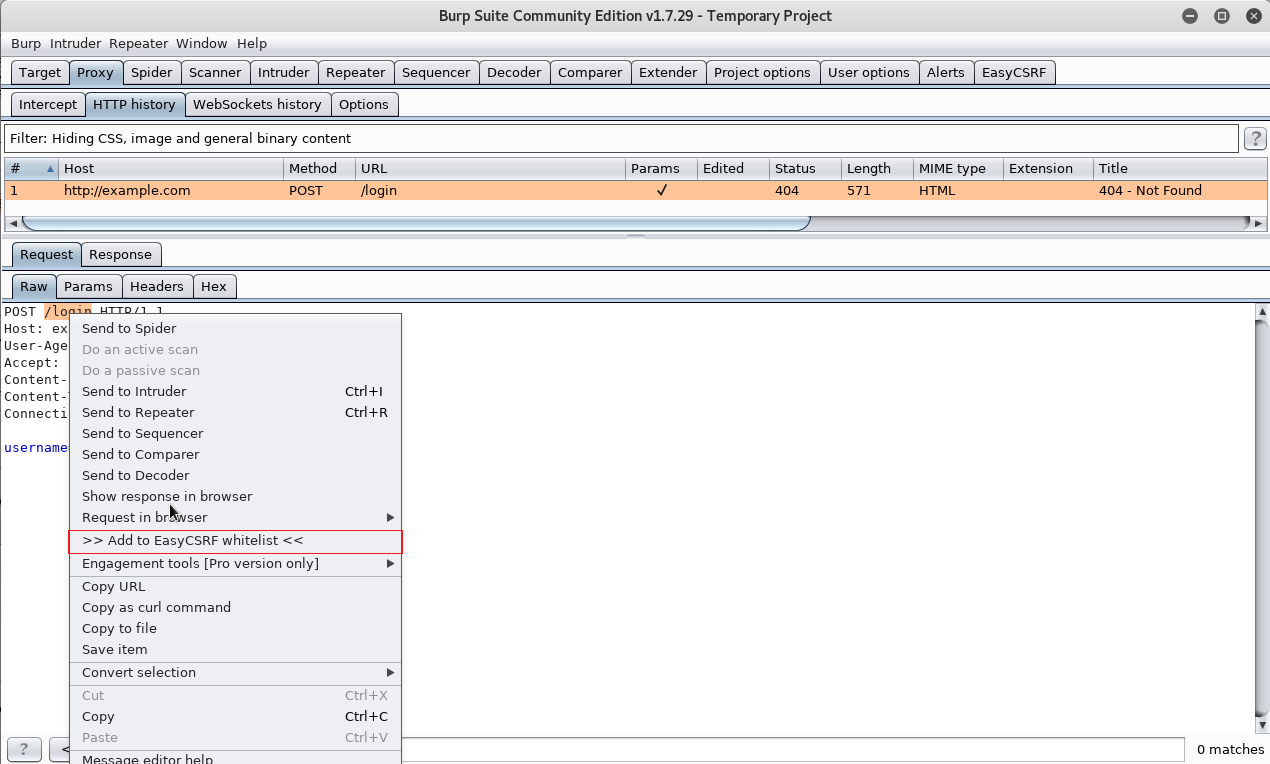The height and width of the screenshot is (764, 1270).
Task: Choose Send to Sequencer
Action: pyautogui.click(x=235, y=433)
